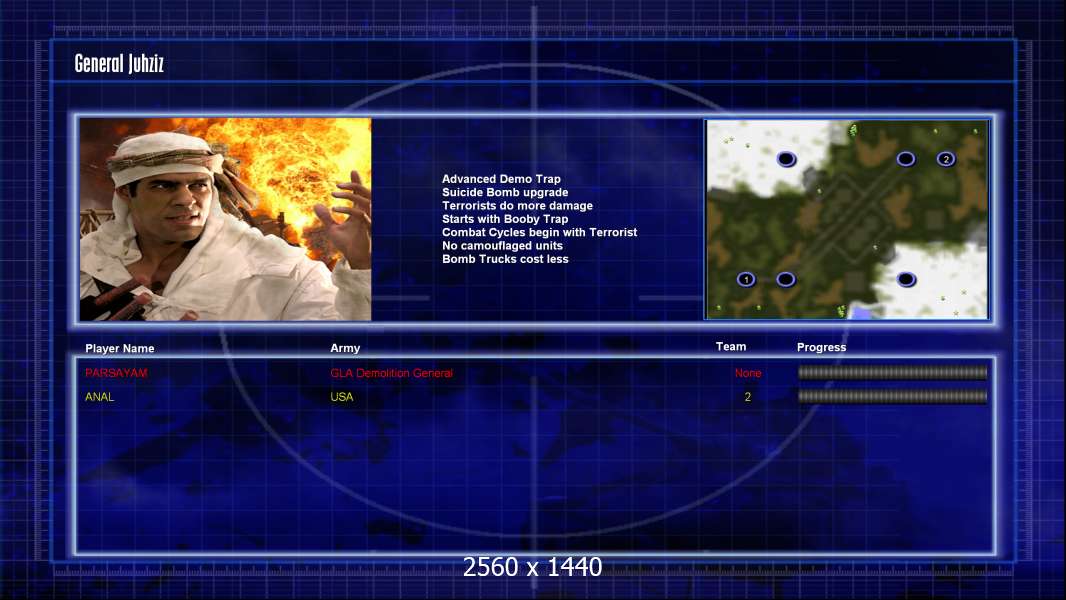Click 'Starts with Booby Trap' text
This screenshot has width=1066, height=600.
pos(505,219)
